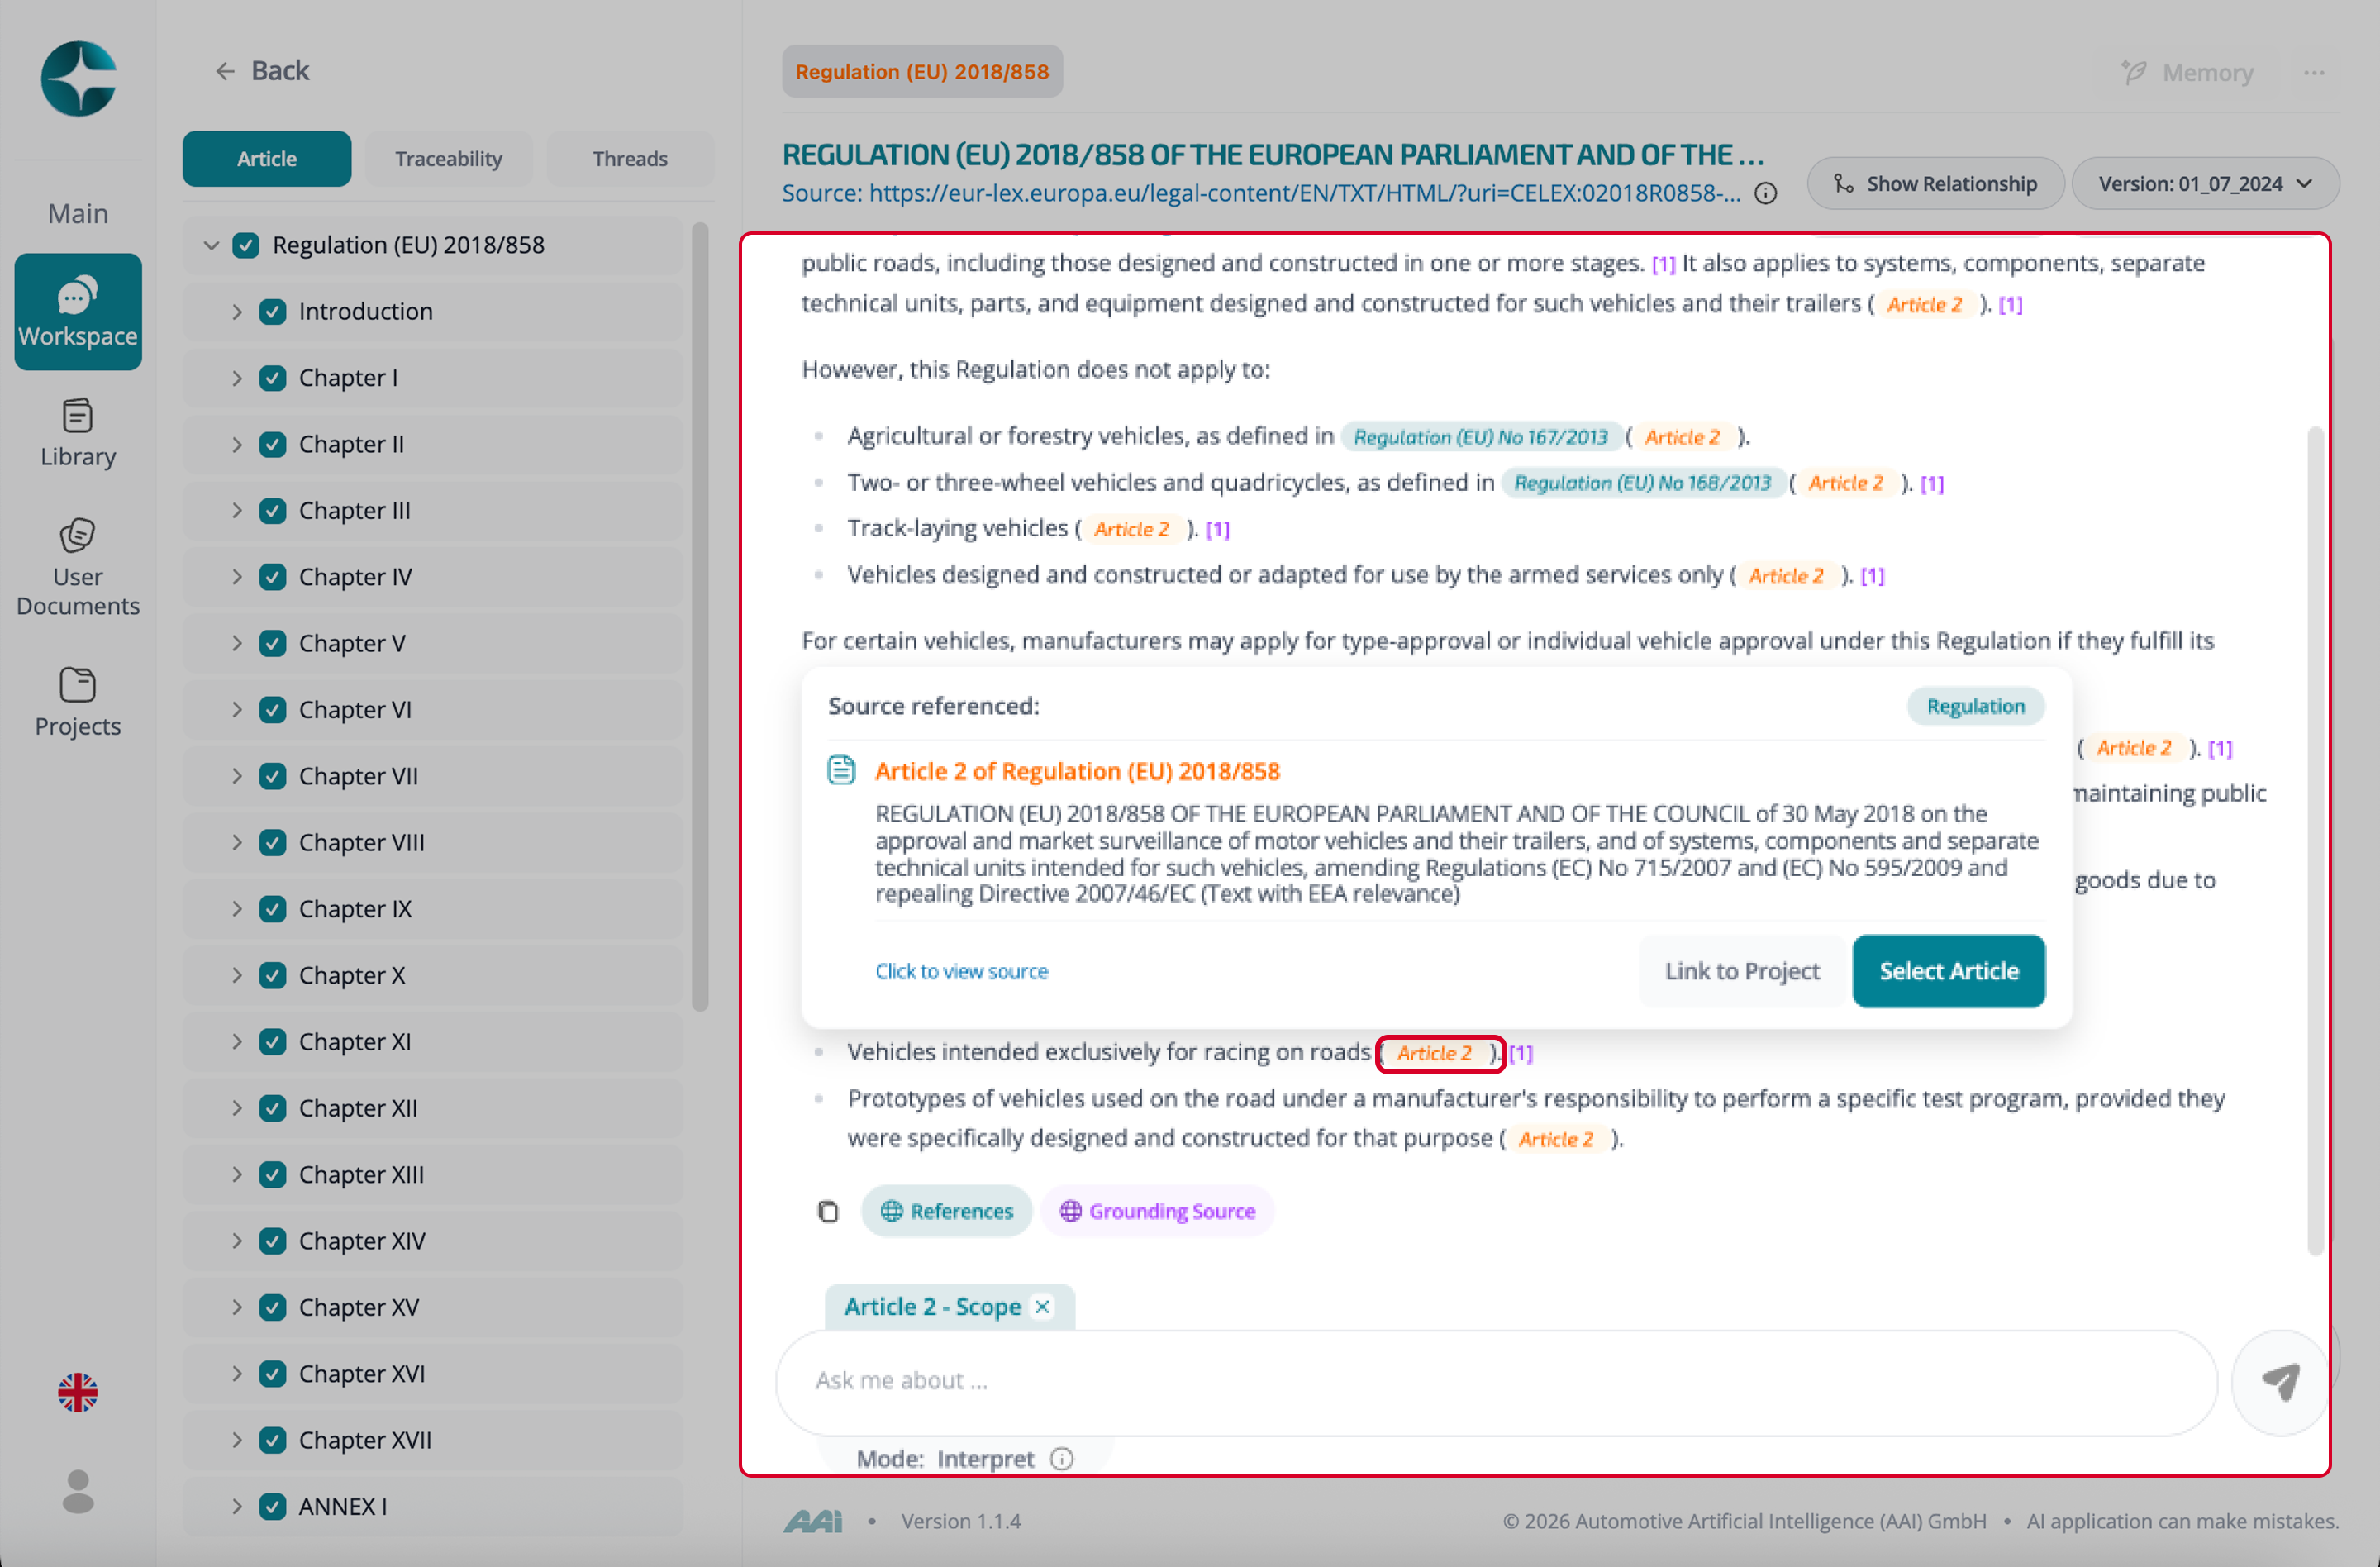
Task: Click the AAI logo in the footer
Action: click(x=812, y=1521)
